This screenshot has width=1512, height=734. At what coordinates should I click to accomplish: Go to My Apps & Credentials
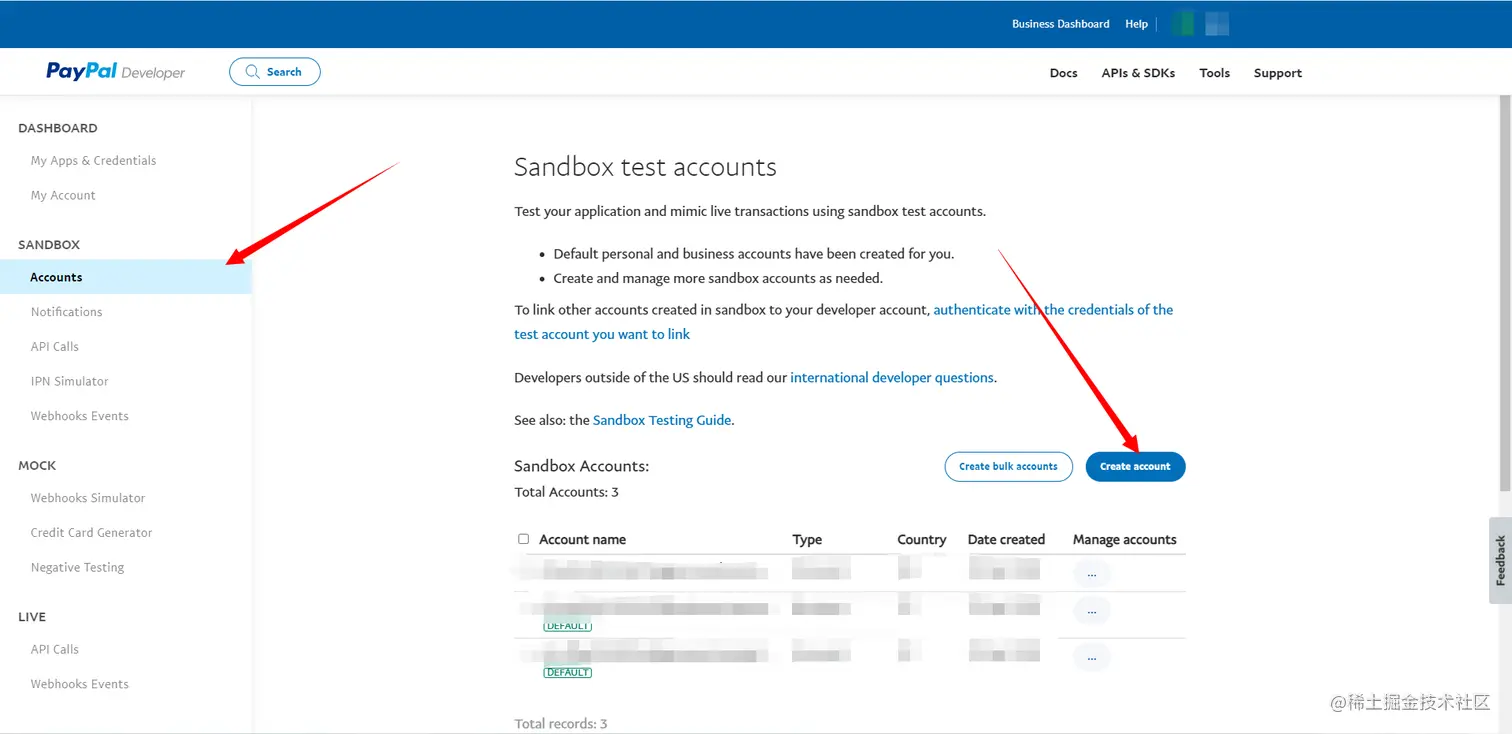[x=93, y=160]
